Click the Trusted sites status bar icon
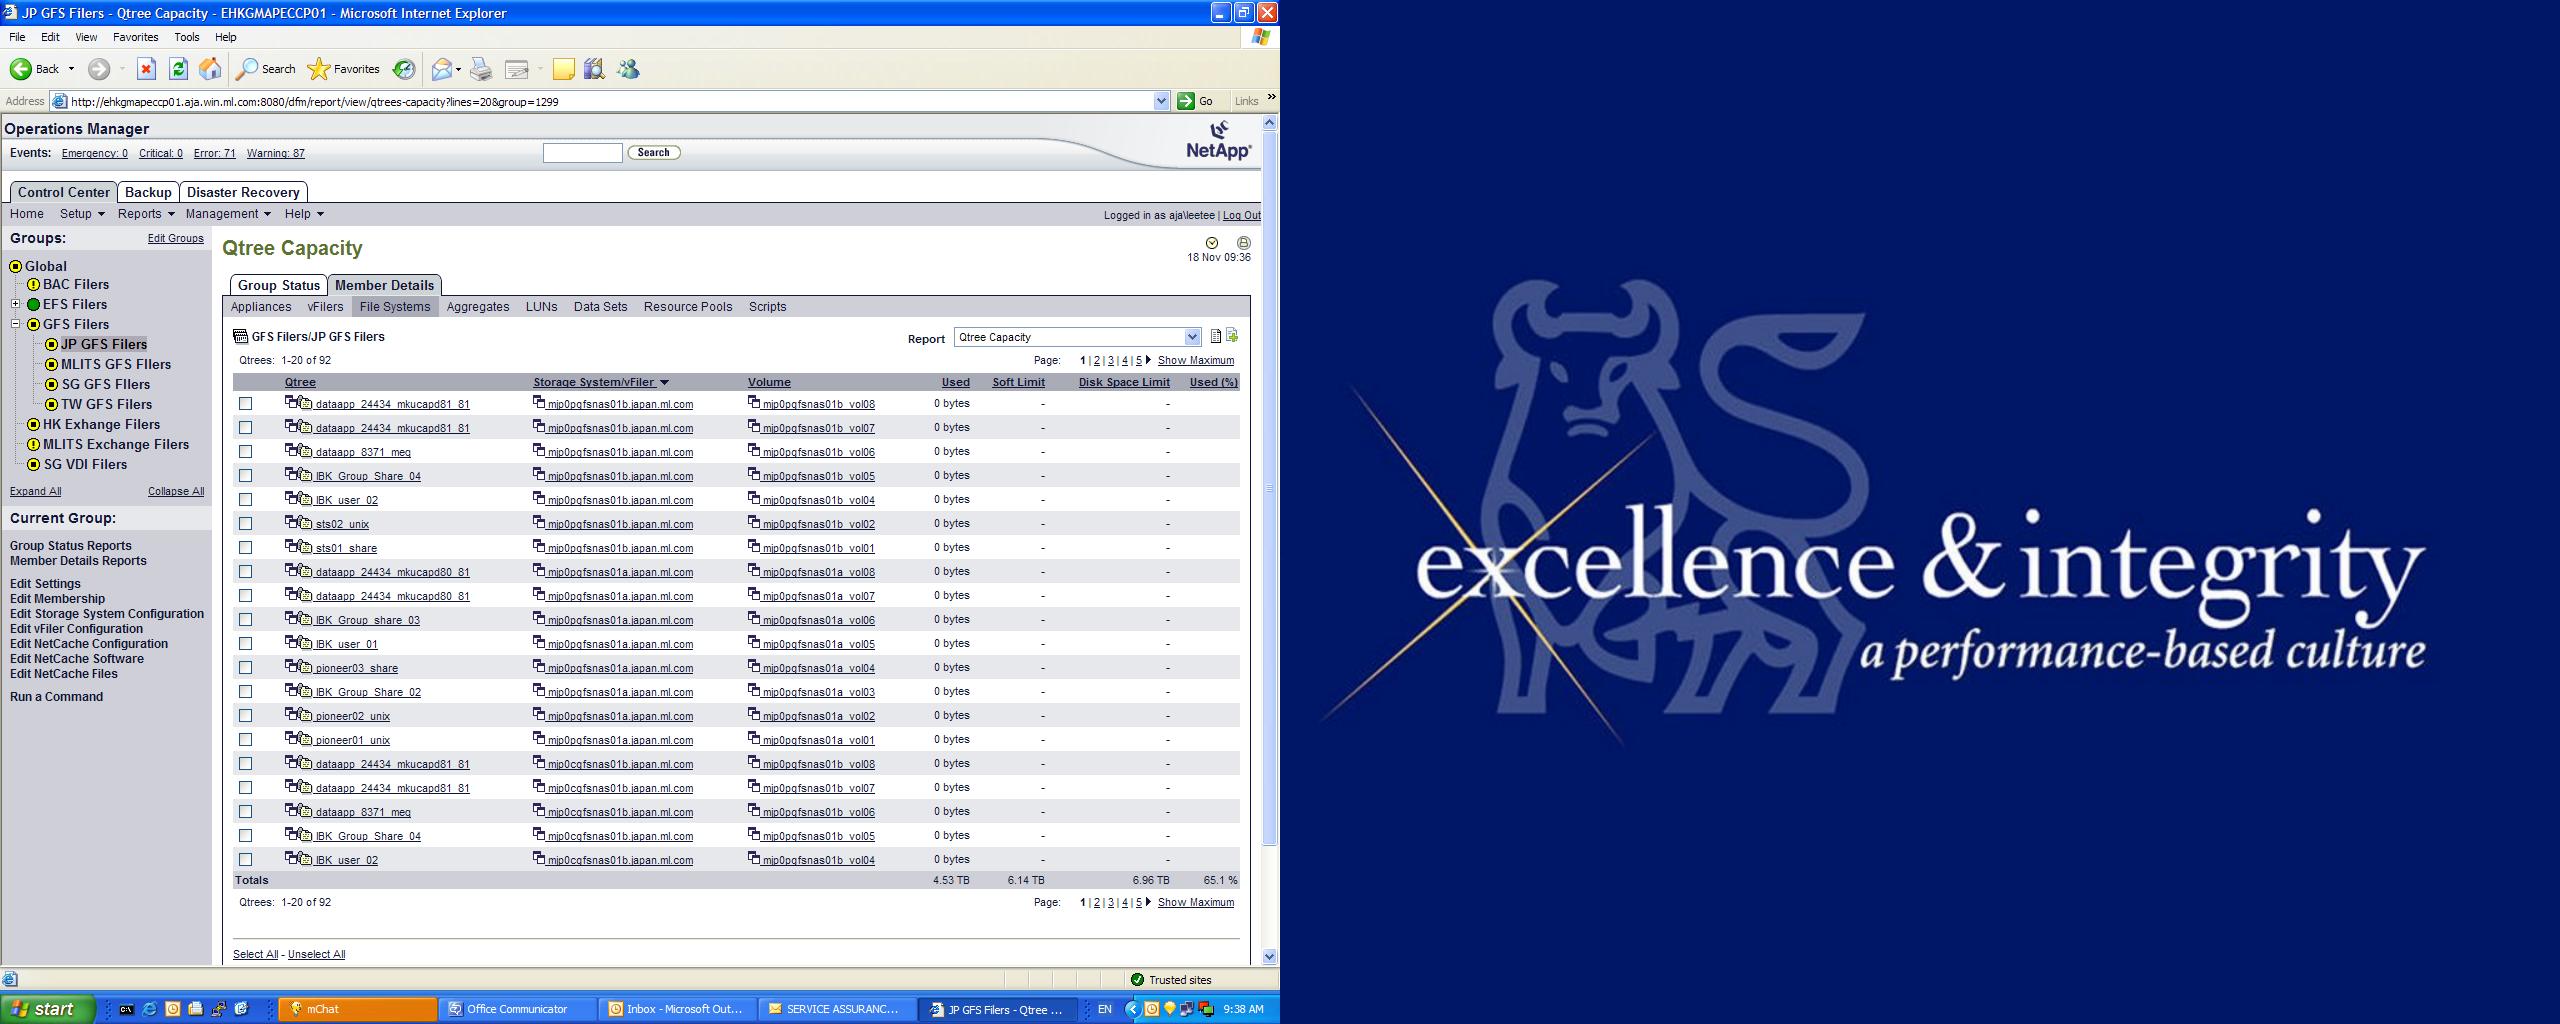 (x=1137, y=980)
